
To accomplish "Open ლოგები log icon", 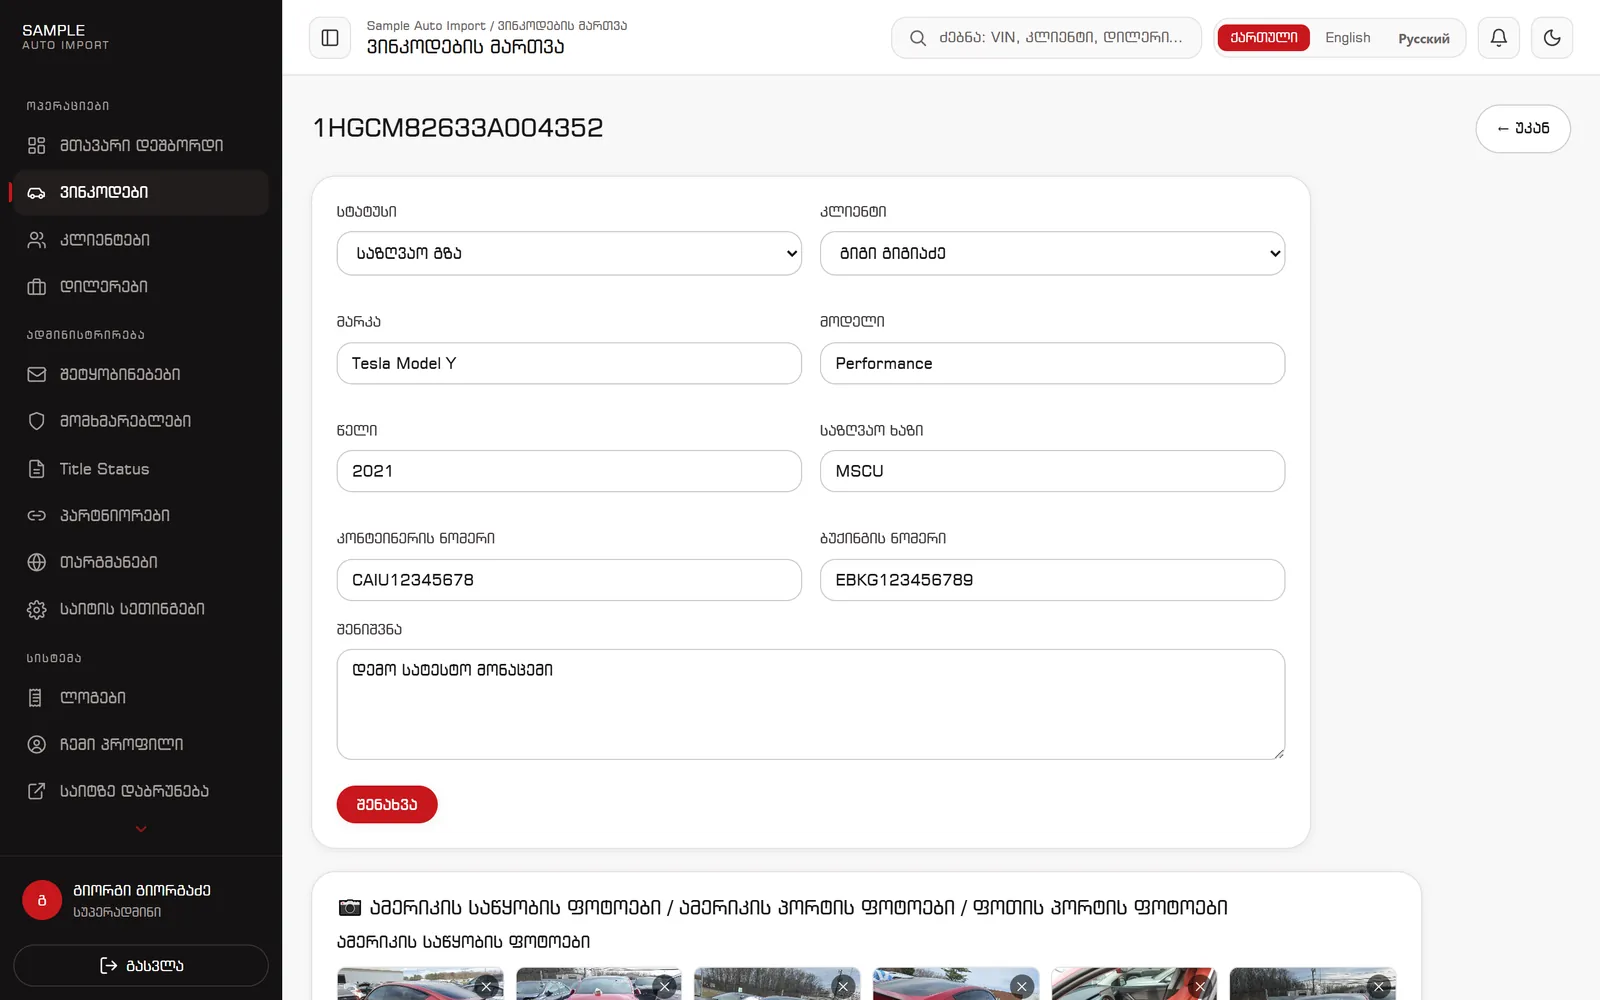I will point(37,698).
